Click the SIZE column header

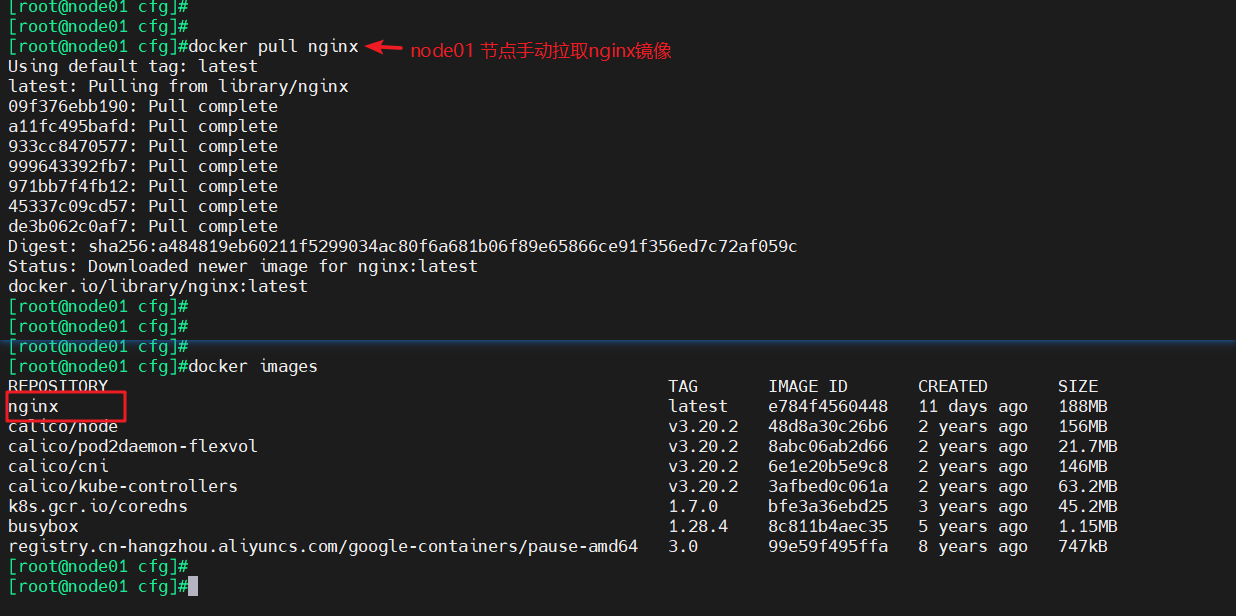tap(1078, 386)
